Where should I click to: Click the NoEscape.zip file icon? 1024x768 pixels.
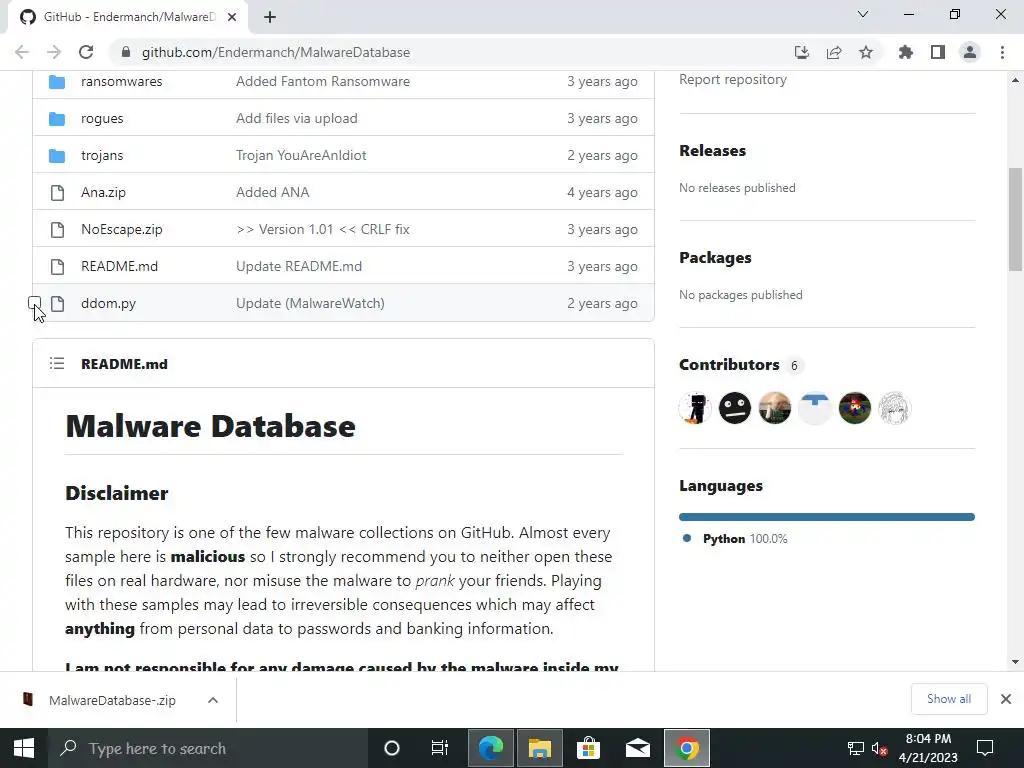tap(57, 230)
